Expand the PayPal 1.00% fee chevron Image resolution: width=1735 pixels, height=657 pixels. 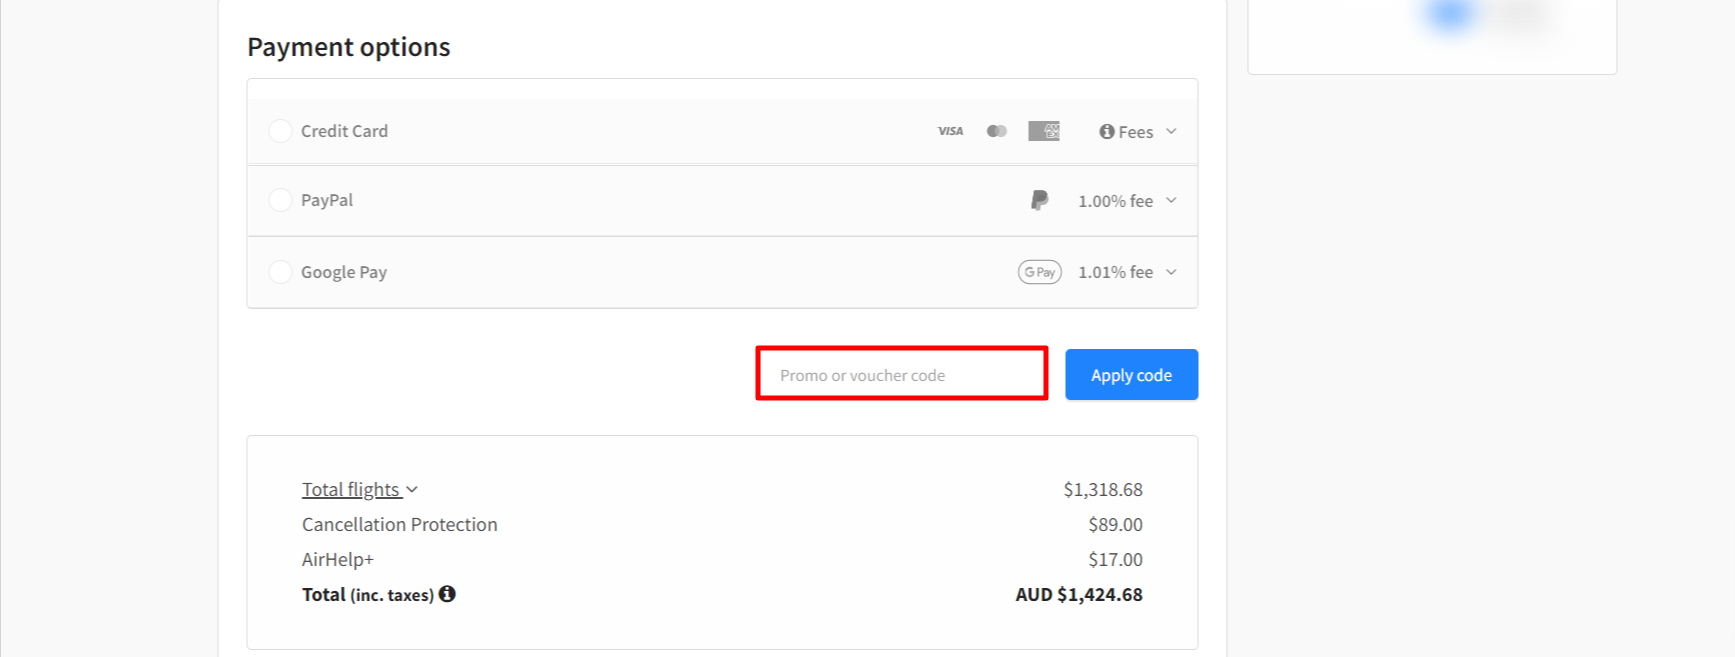[1171, 201]
